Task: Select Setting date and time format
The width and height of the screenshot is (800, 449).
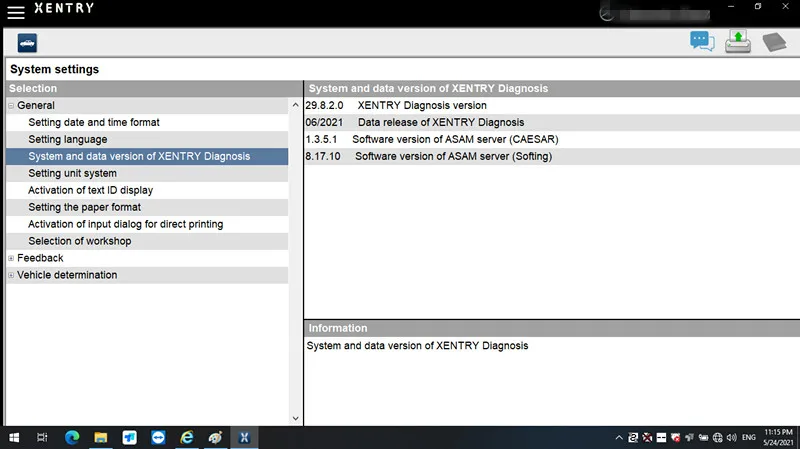Action: coord(147,122)
